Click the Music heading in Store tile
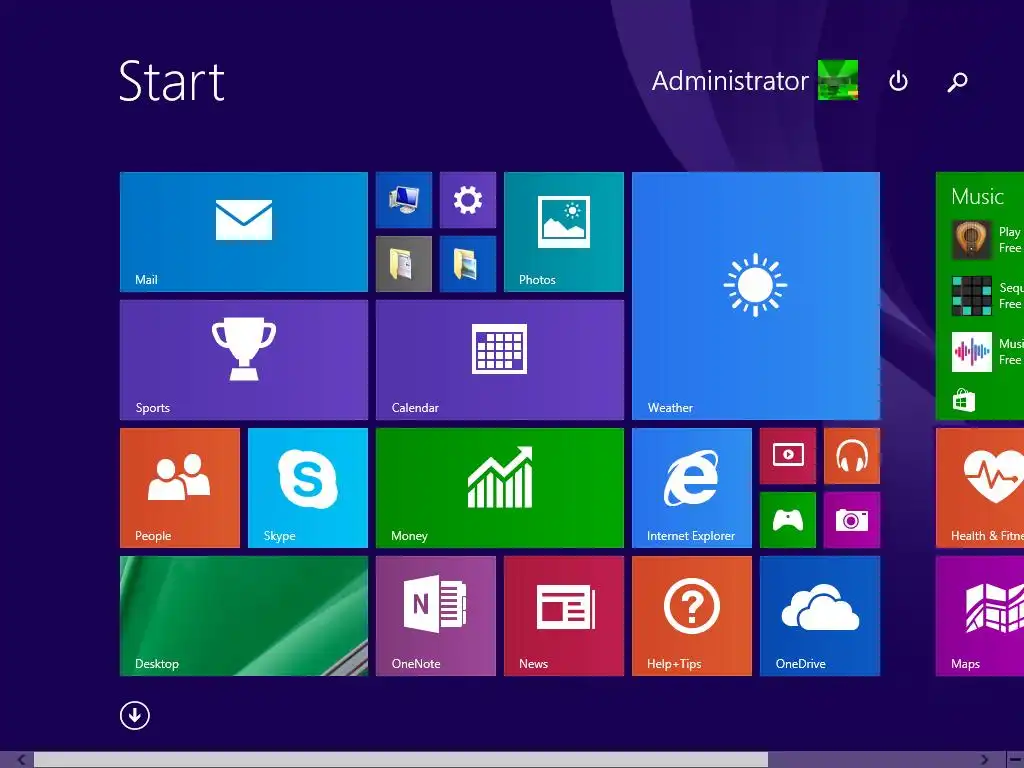Screen dimensions: 1024x768 [x=977, y=196]
